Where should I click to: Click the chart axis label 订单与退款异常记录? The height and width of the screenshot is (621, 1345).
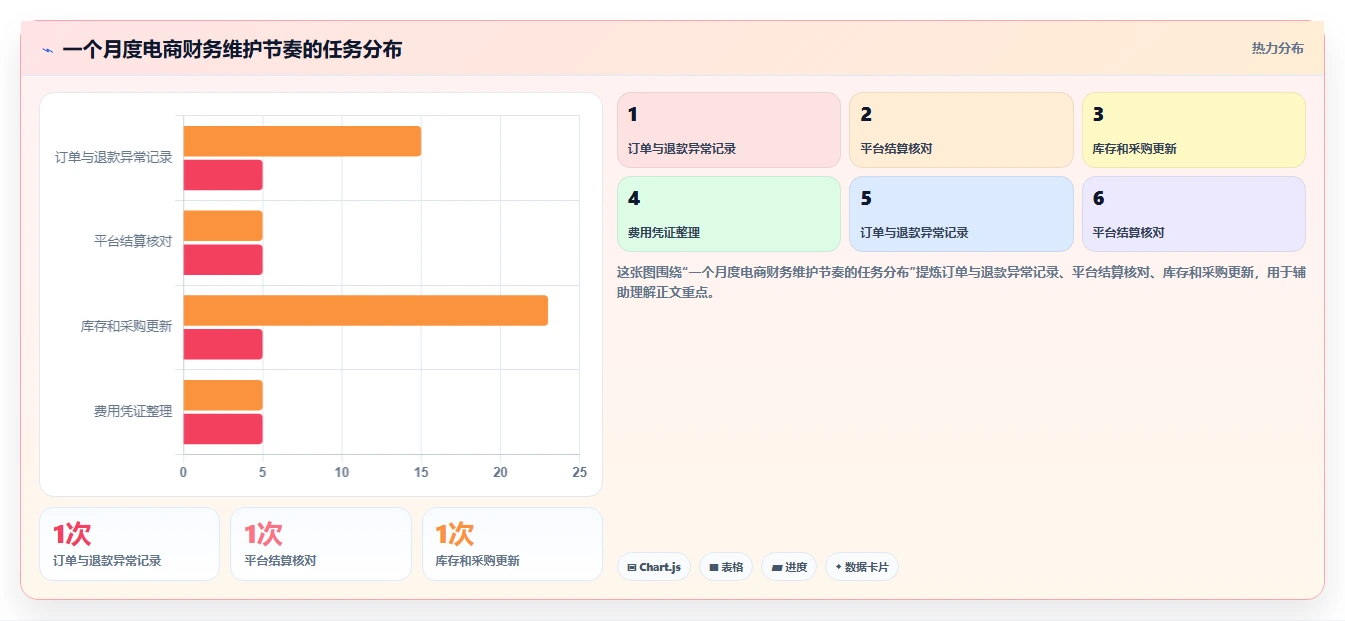tap(114, 157)
